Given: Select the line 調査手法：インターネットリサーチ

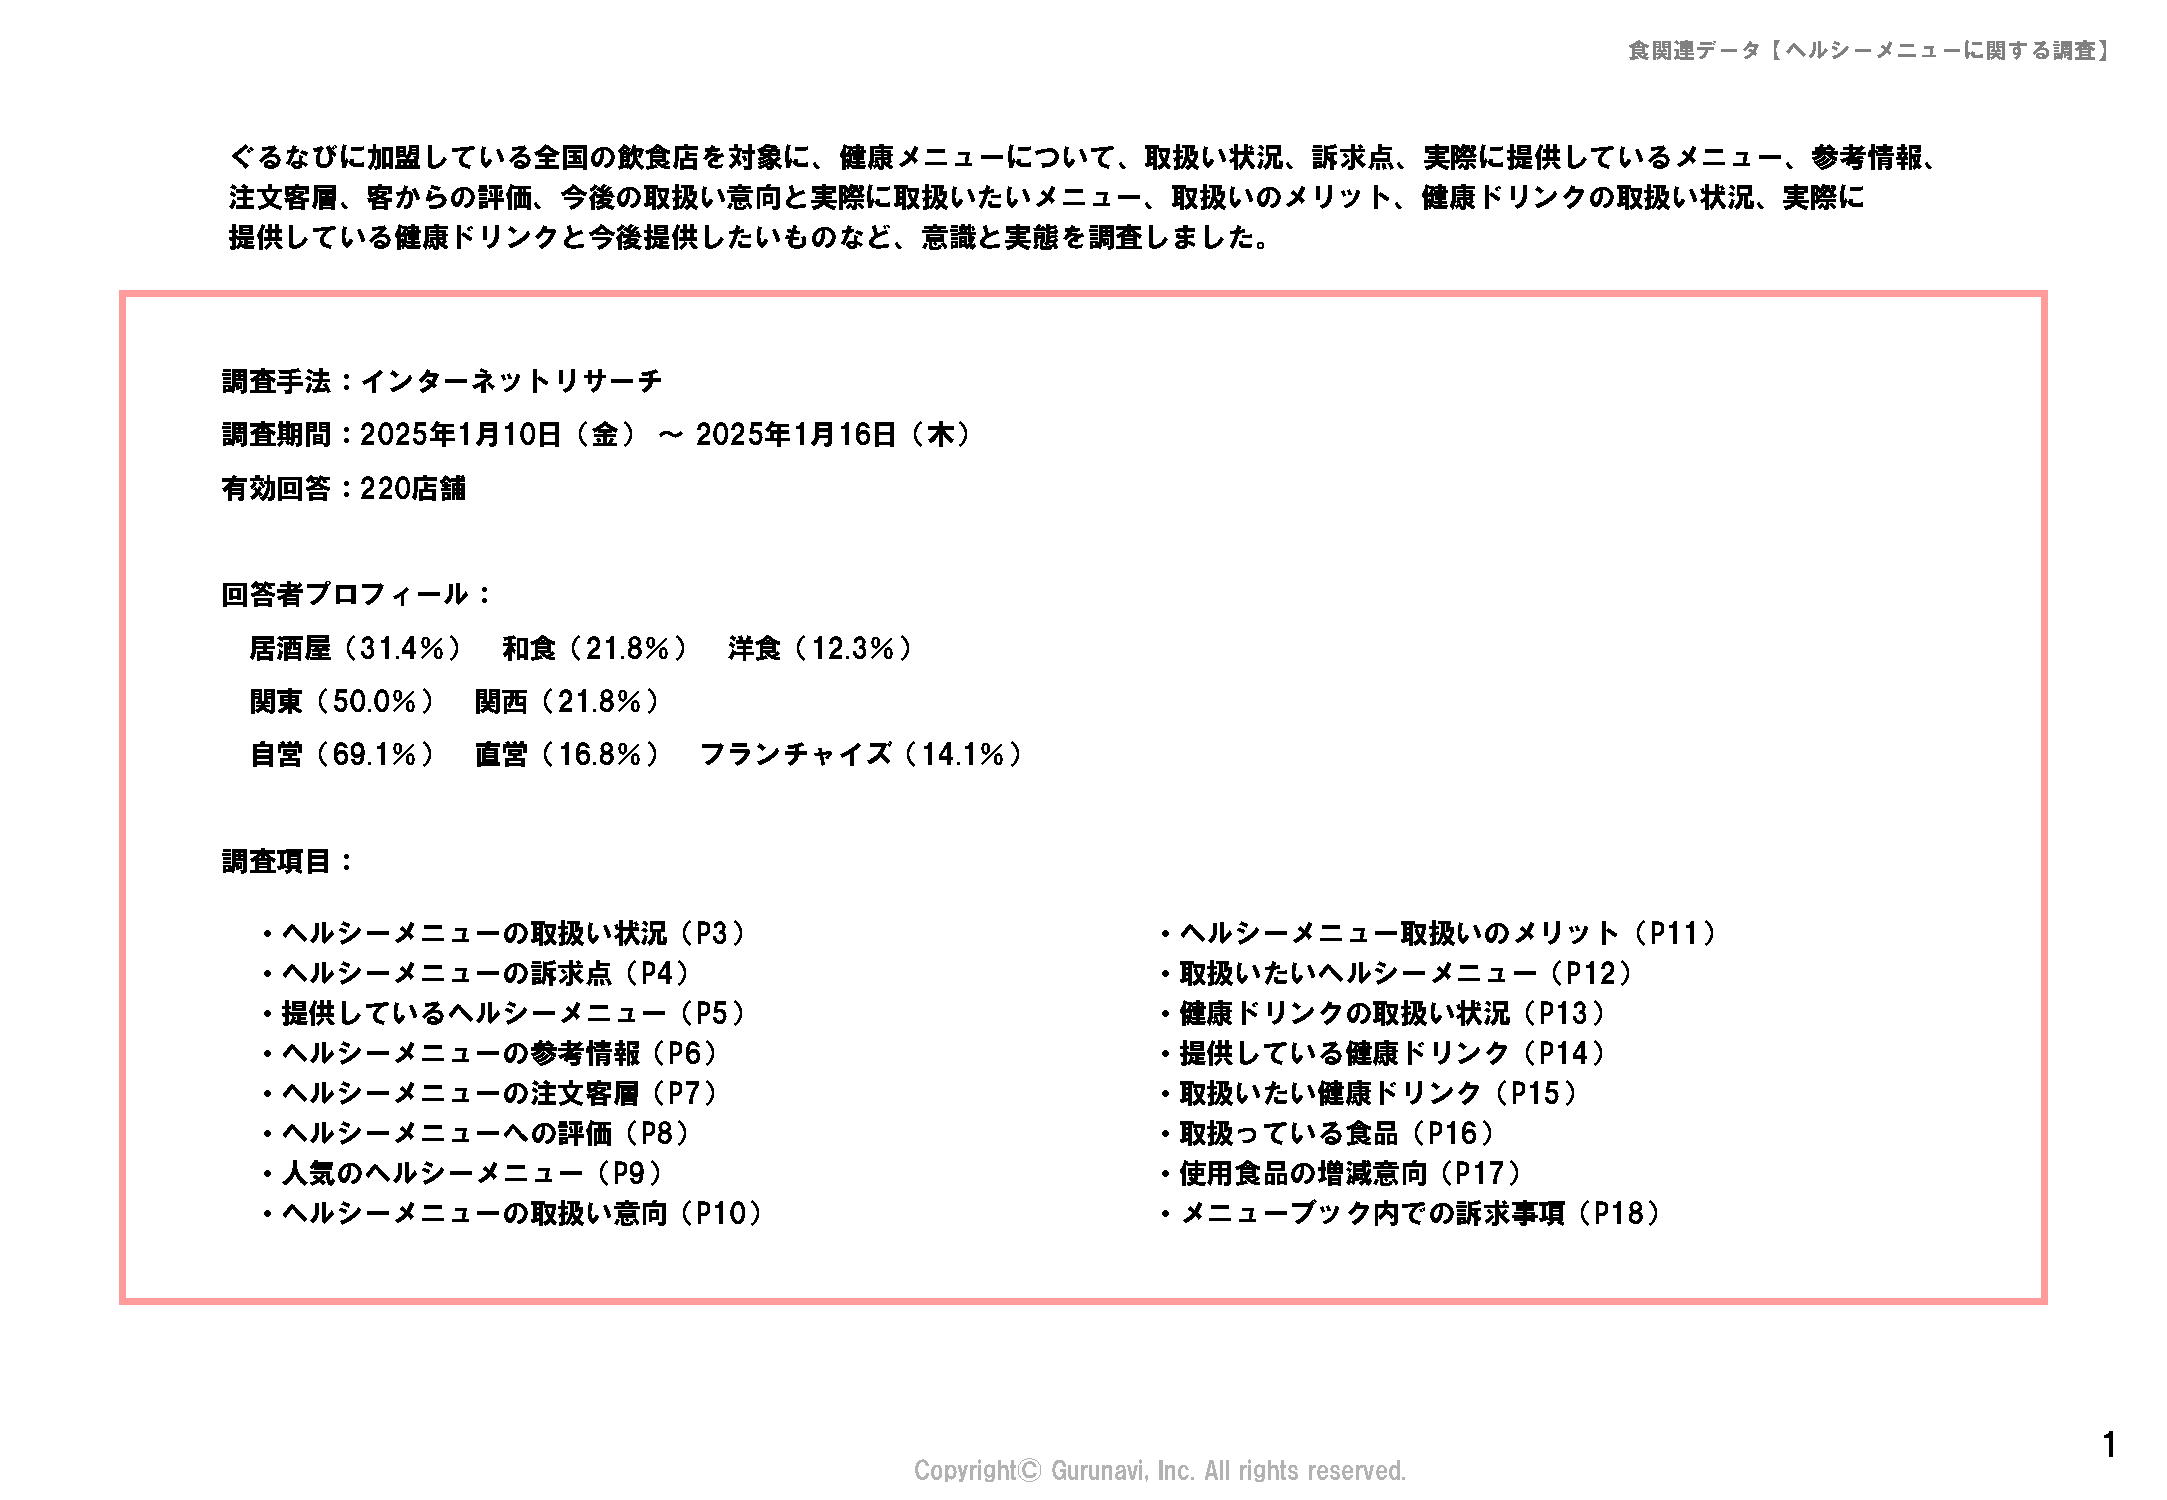Looking at the screenshot, I should (441, 381).
